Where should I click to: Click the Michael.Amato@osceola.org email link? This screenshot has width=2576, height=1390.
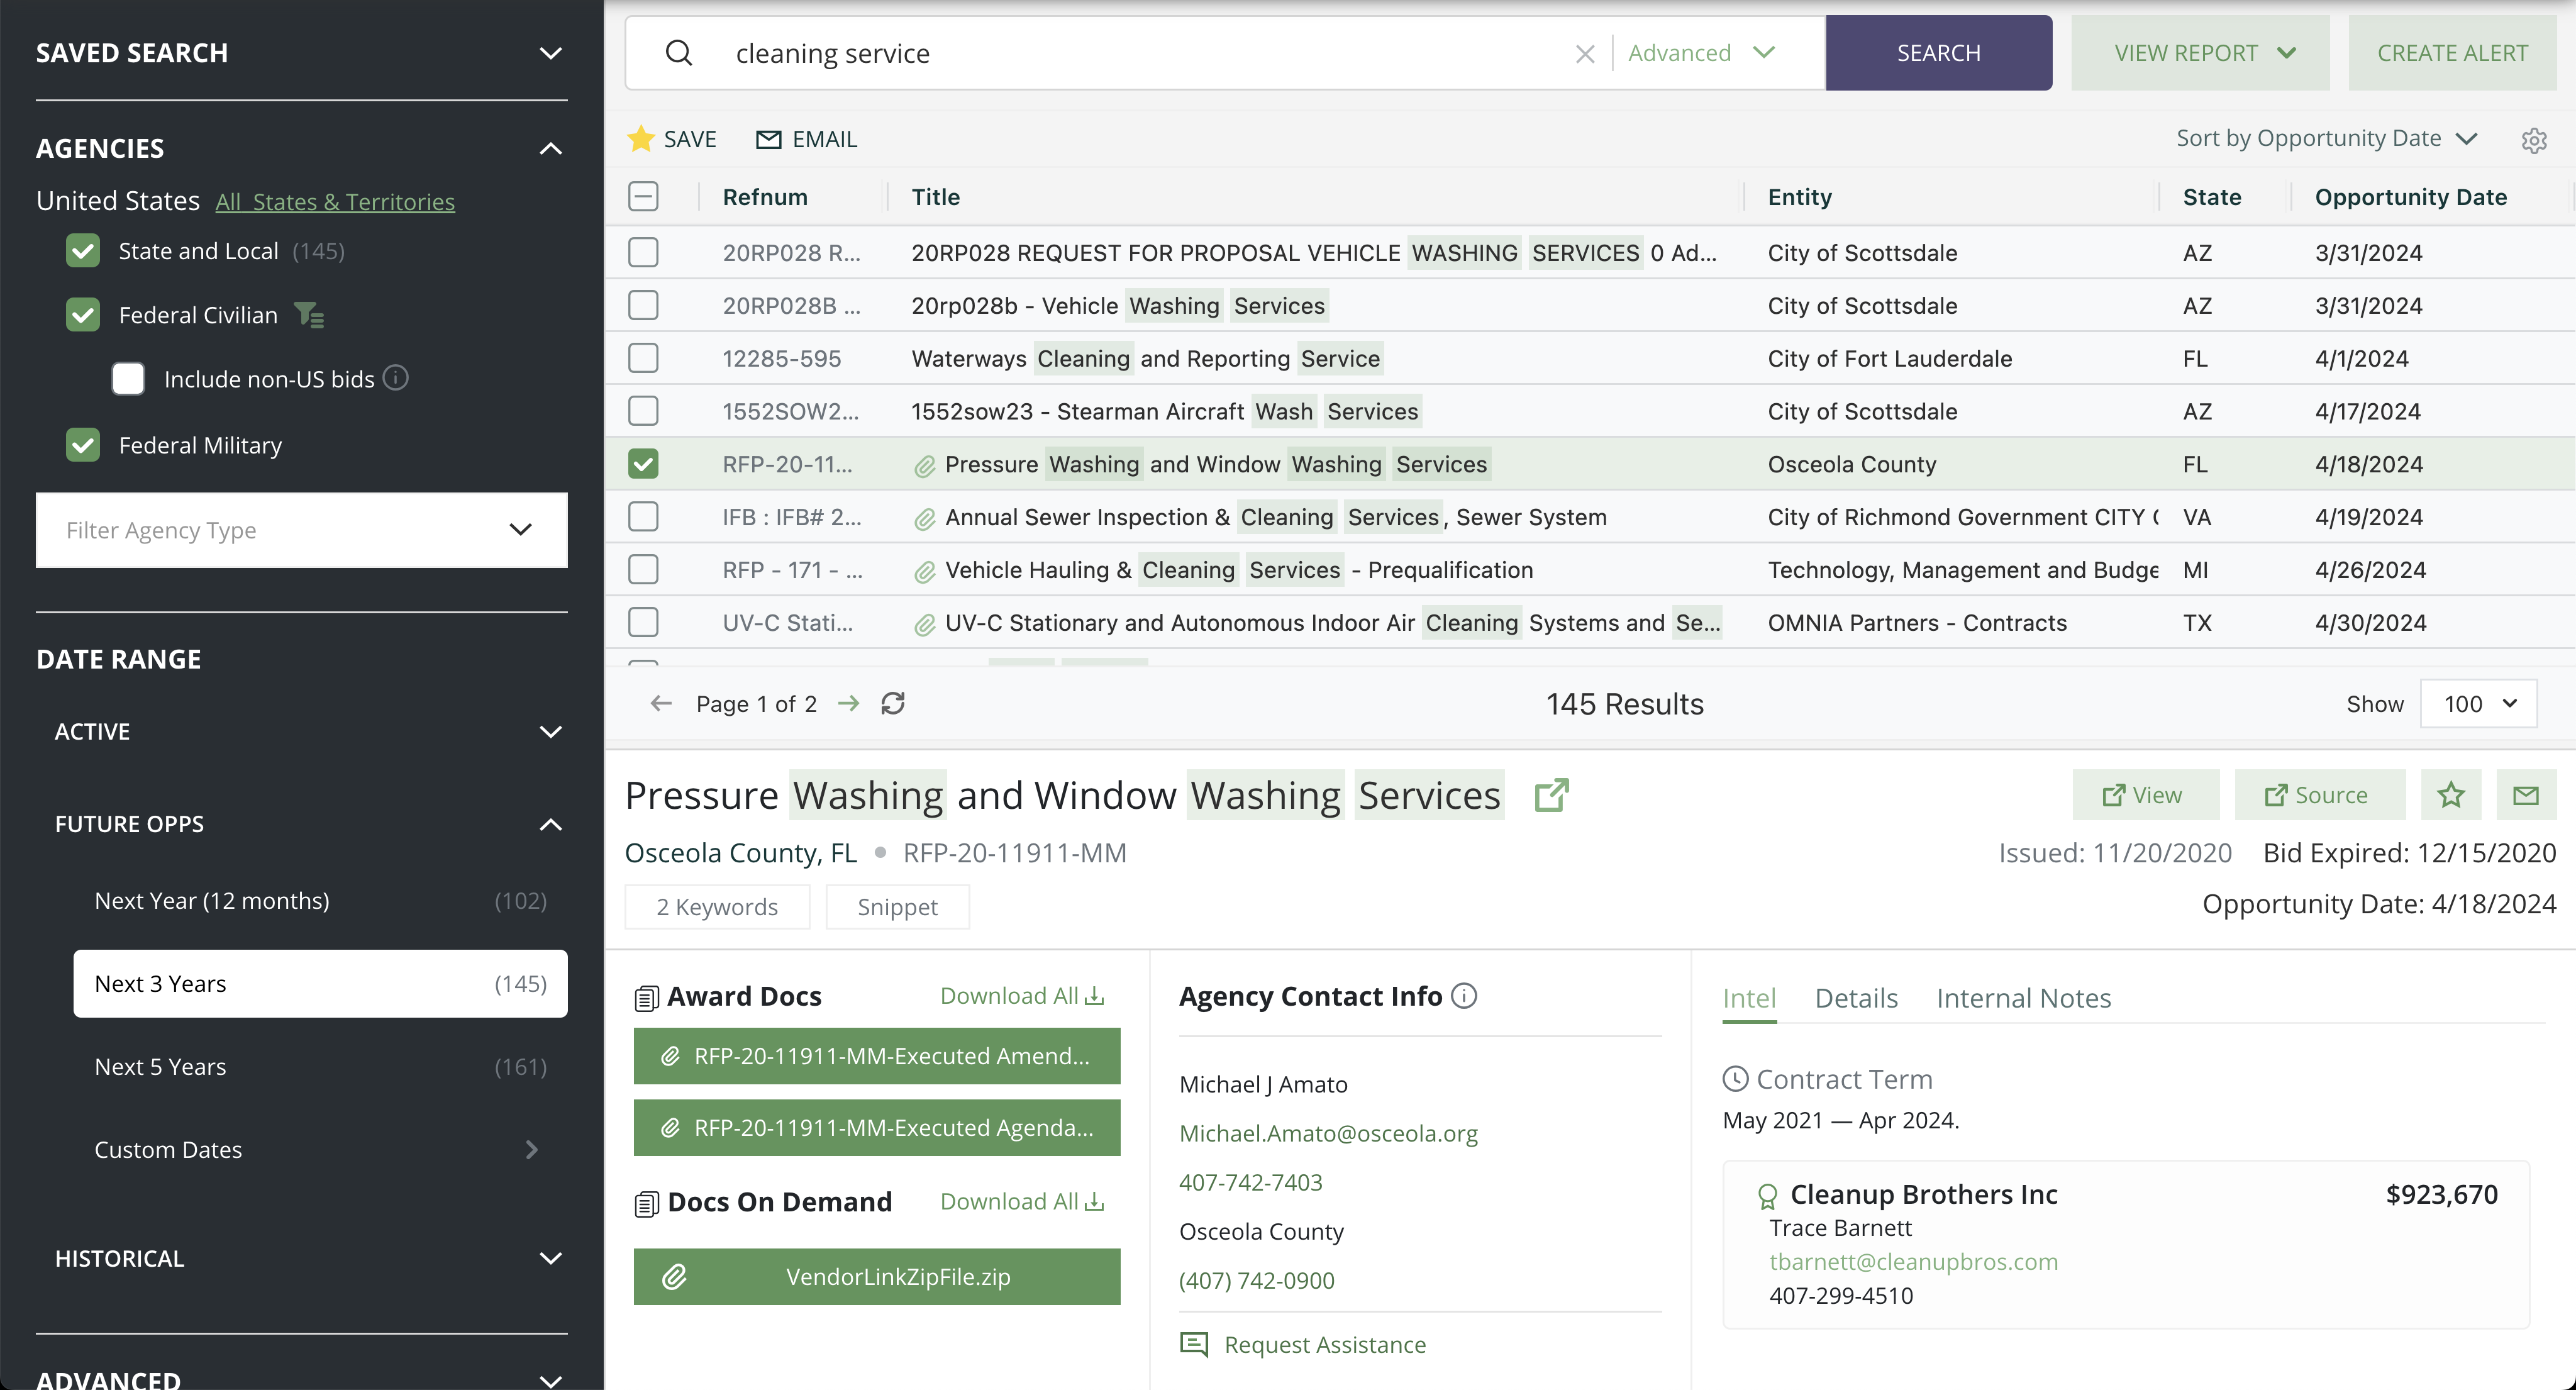tap(1327, 1133)
